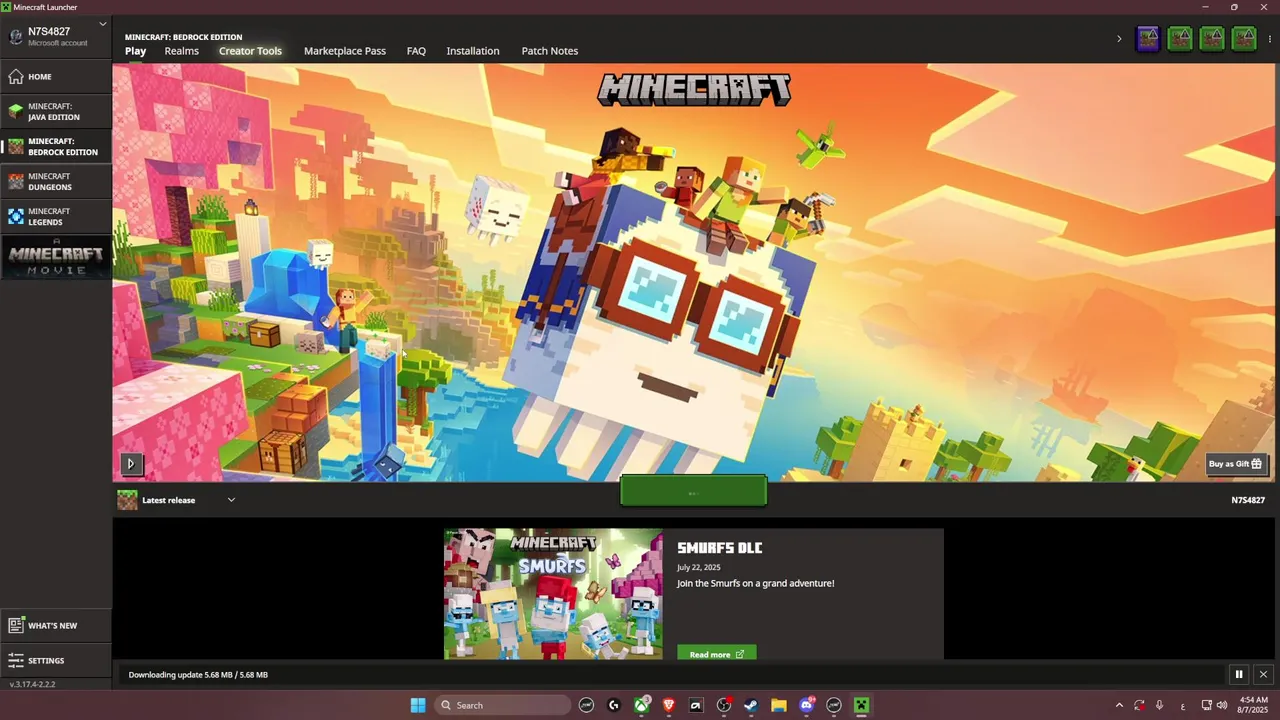Open the clock showing 4:54 AM
Image resolution: width=1280 pixels, height=720 pixels.
[x=1253, y=705]
